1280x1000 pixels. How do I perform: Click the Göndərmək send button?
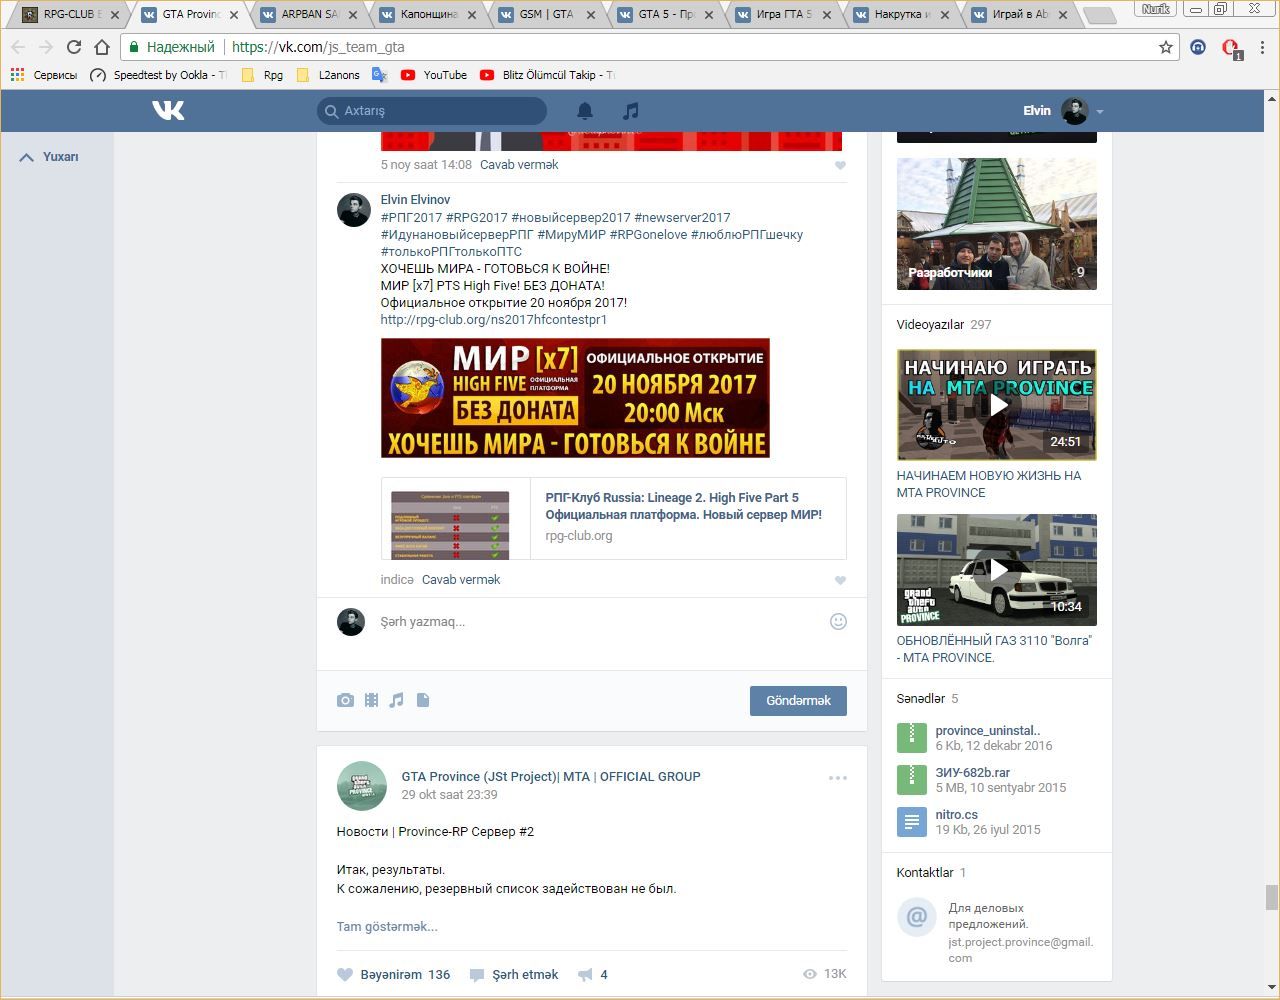[x=798, y=701]
